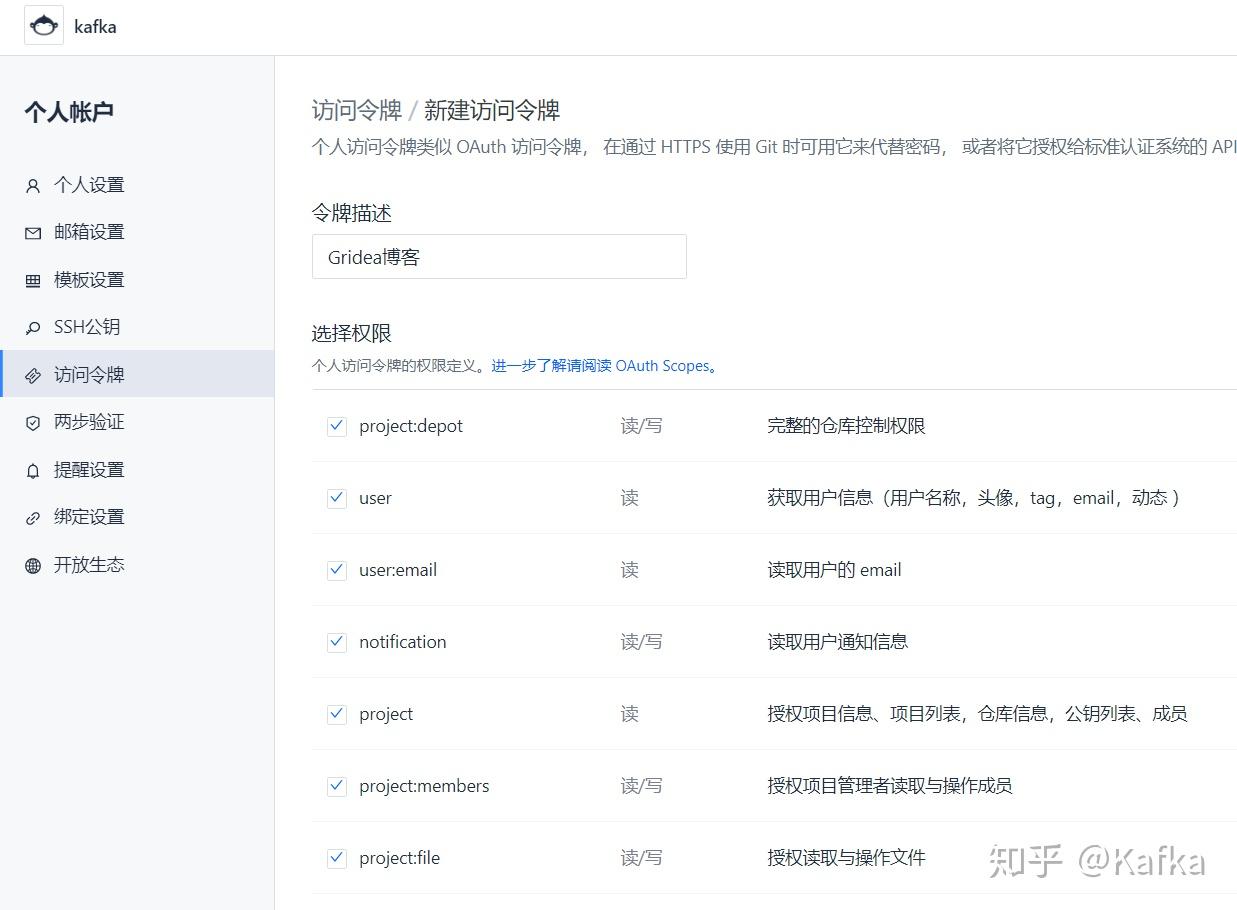
Task: Select the person icon beside 个人设置
Action: (34, 184)
